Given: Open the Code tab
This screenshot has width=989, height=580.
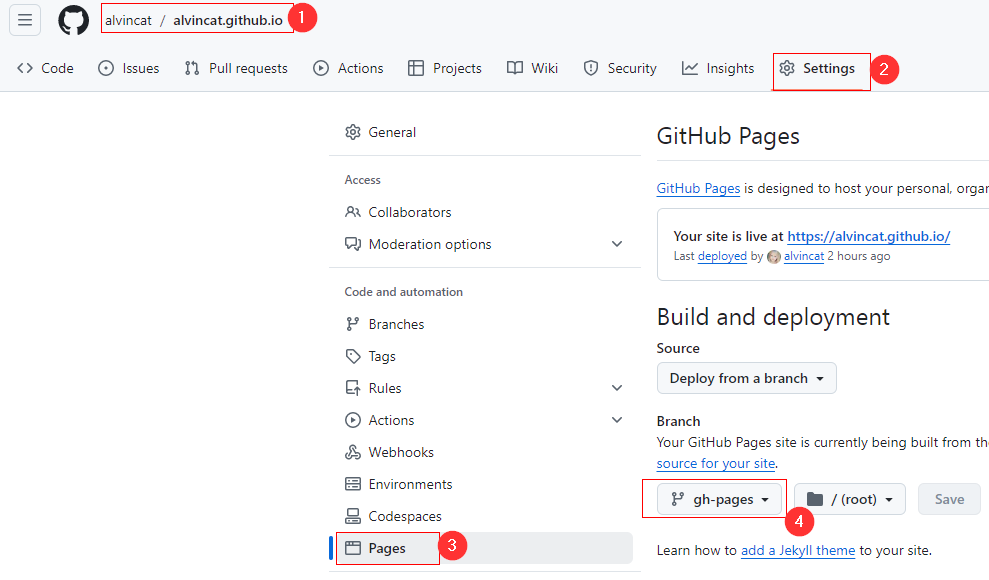Looking at the screenshot, I should [46, 68].
